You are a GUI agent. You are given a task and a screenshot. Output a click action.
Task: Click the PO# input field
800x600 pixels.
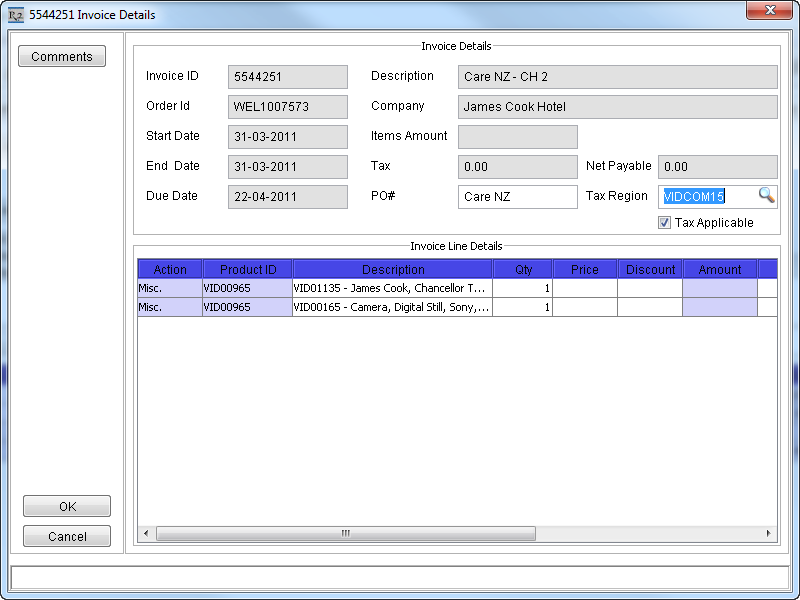coord(517,197)
